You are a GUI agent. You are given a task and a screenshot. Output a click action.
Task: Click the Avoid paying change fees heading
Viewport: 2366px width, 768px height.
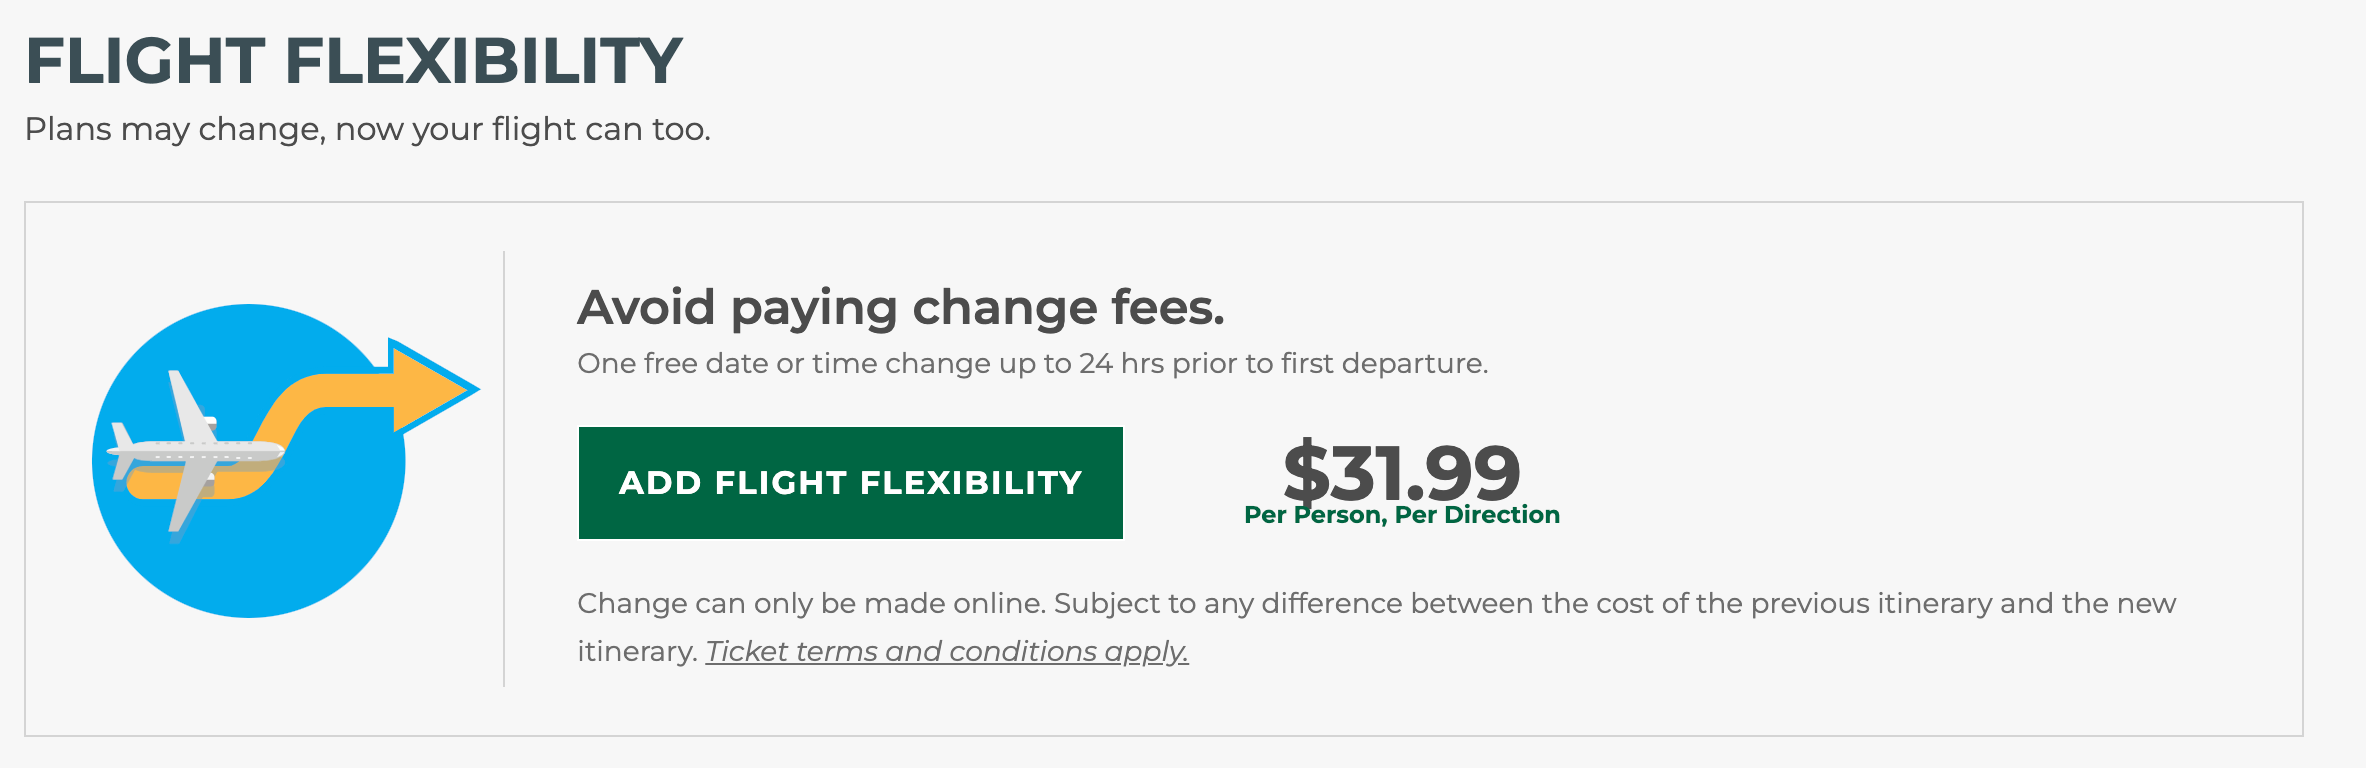click(900, 308)
